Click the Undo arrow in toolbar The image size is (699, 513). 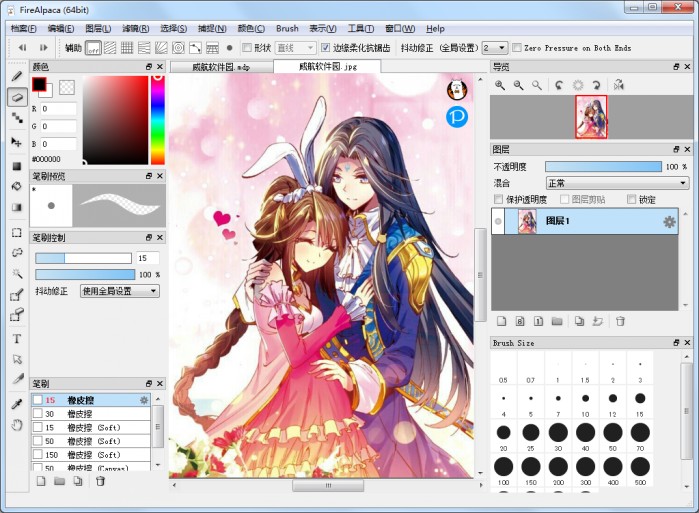click(x=22, y=48)
